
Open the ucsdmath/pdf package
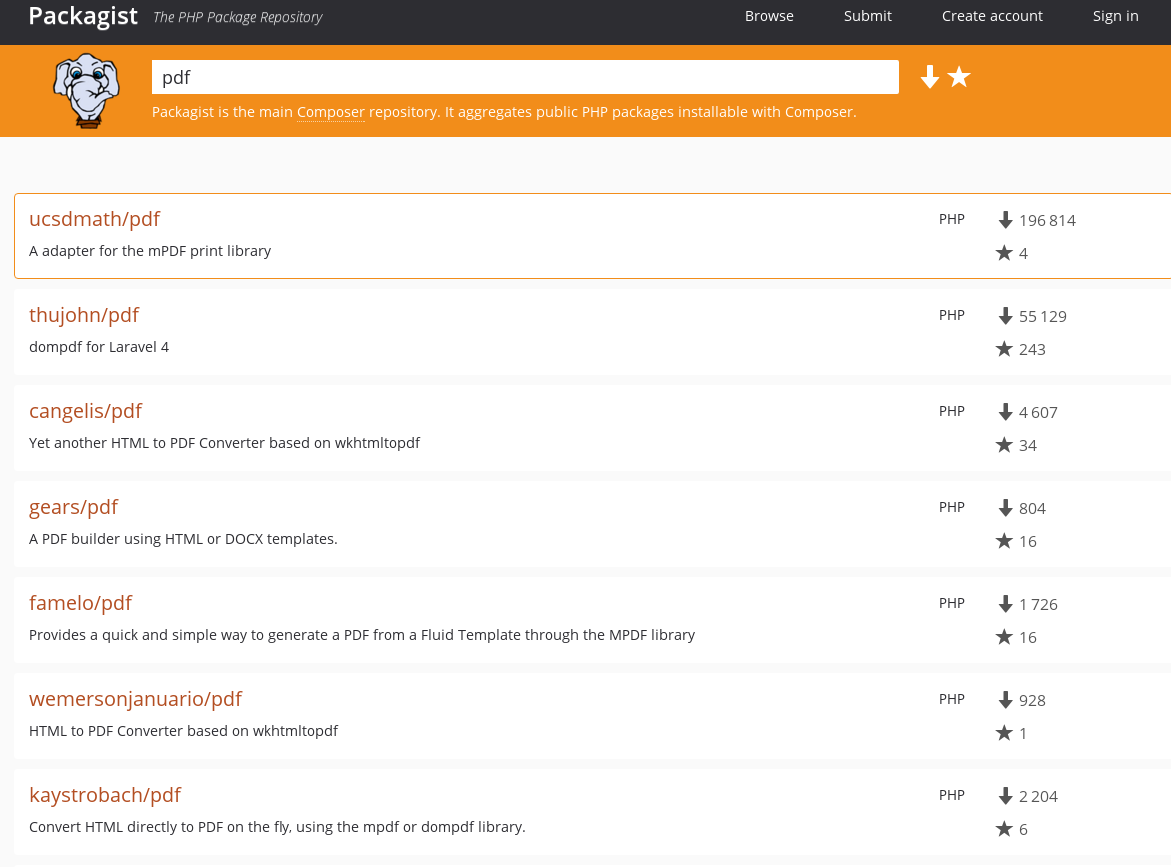(x=95, y=219)
